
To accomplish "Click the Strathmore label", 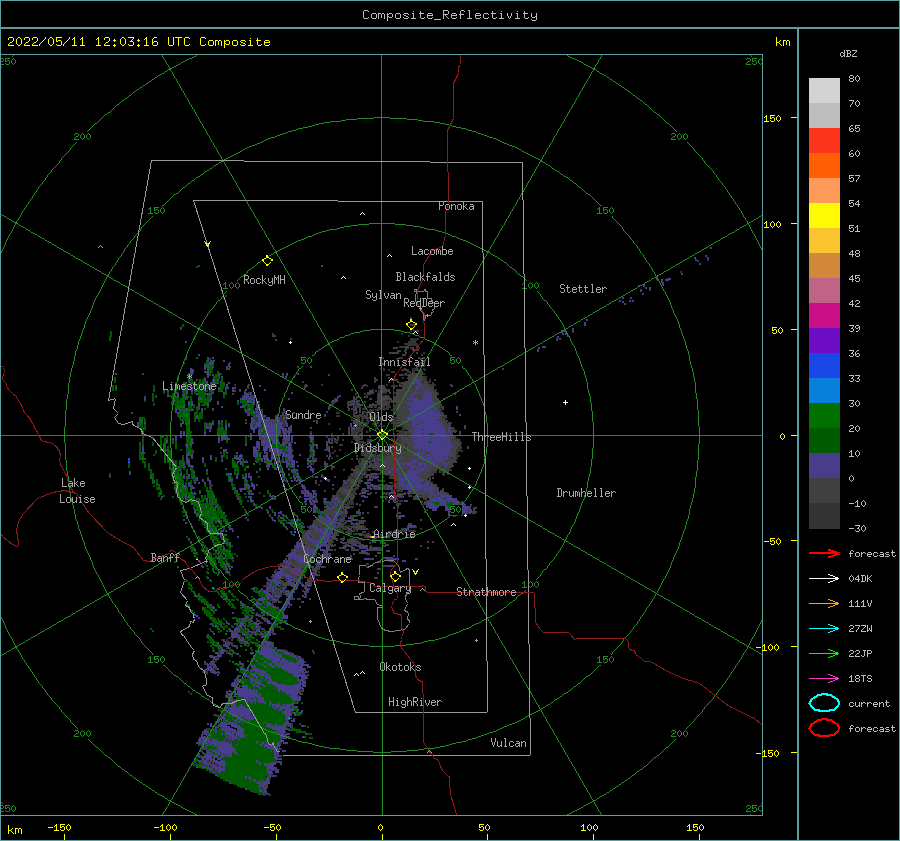I will click(486, 592).
